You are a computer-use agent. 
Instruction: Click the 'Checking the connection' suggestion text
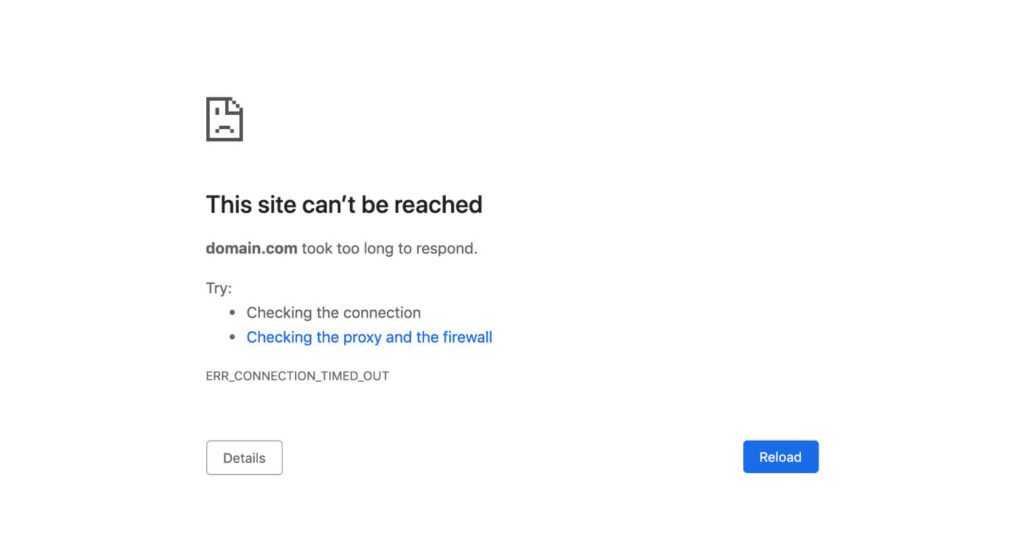coord(333,312)
